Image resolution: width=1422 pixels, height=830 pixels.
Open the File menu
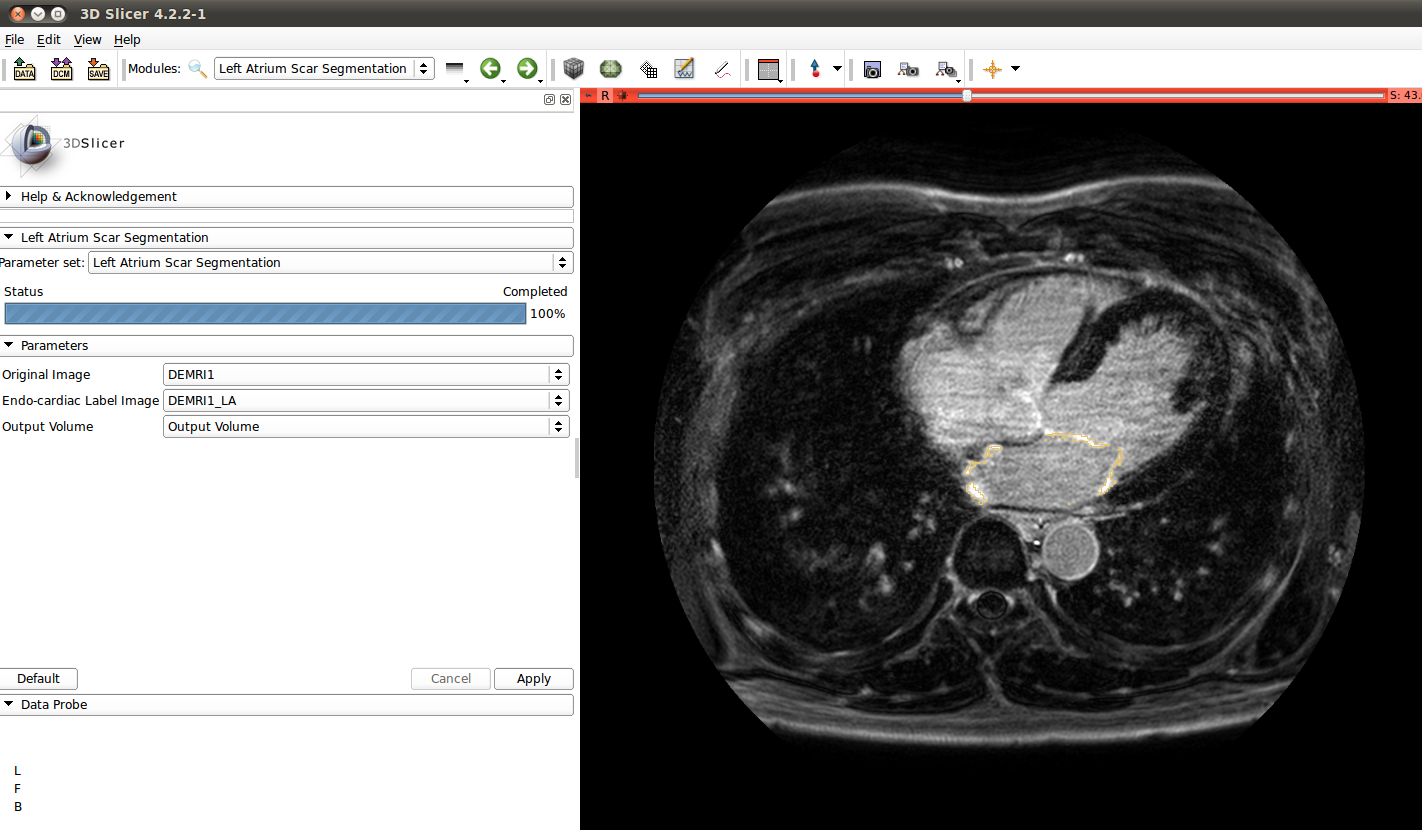click(14, 40)
